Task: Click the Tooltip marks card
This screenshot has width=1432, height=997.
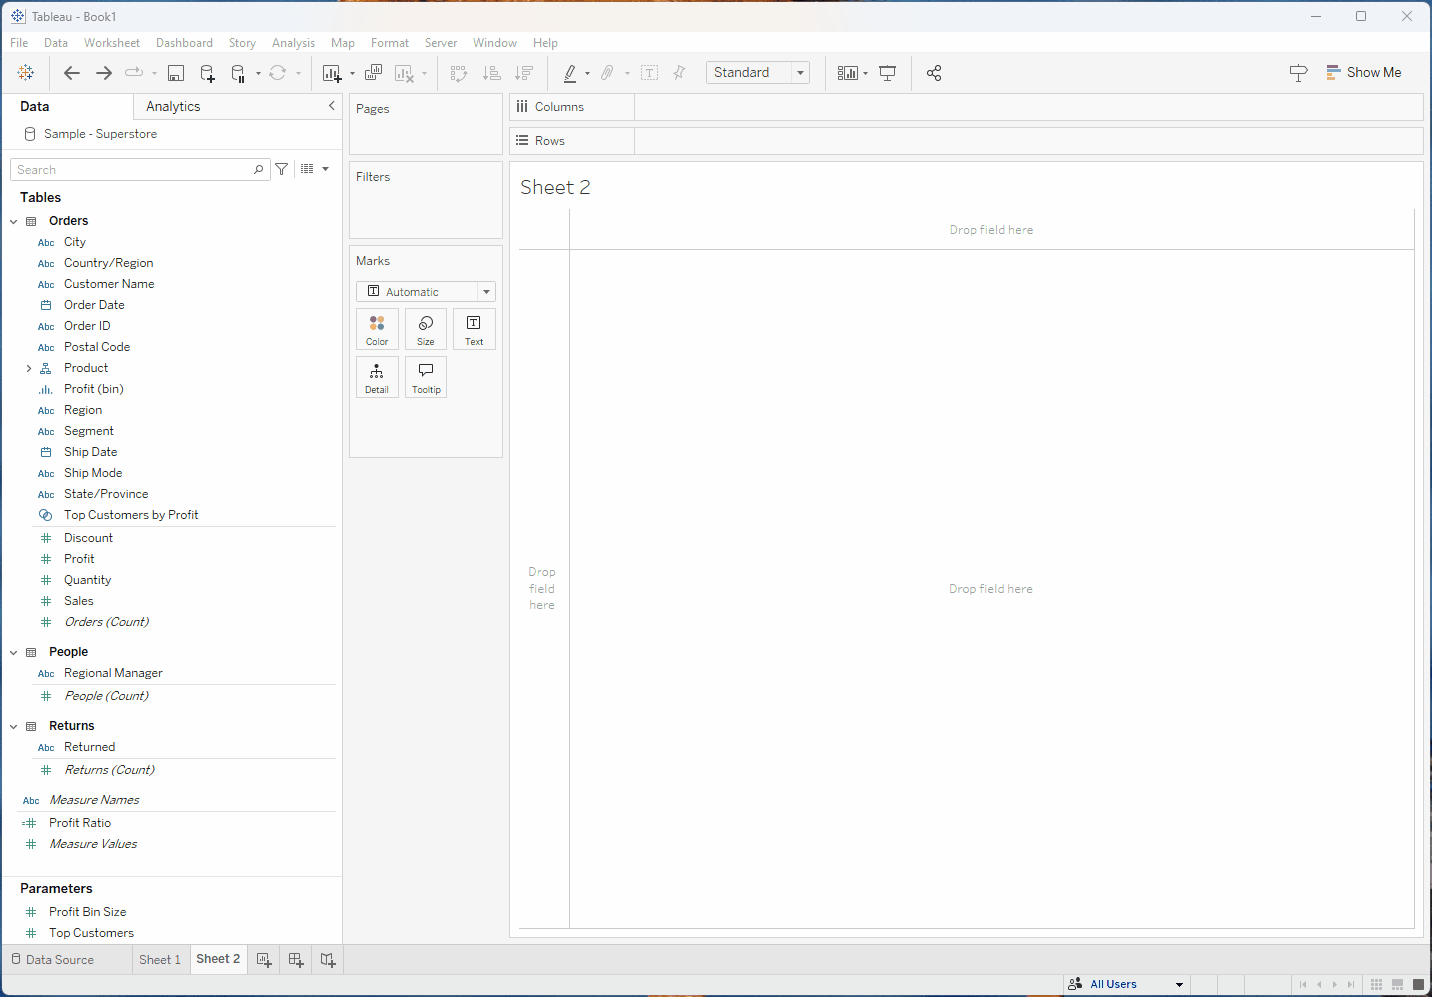Action: 426,377
